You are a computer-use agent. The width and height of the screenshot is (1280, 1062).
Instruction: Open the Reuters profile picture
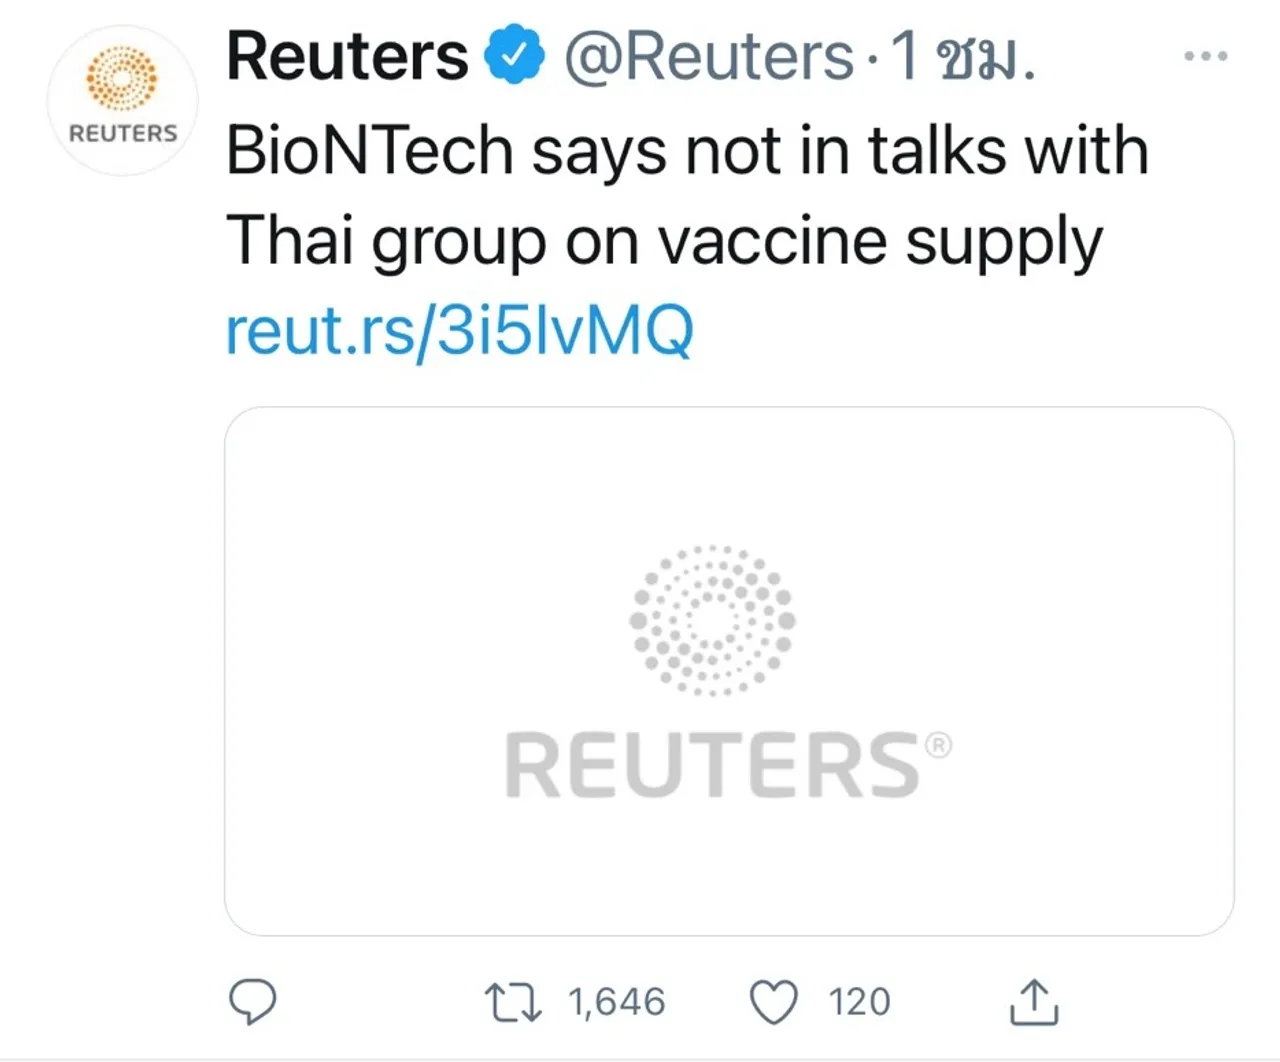pyautogui.click(x=122, y=100)
